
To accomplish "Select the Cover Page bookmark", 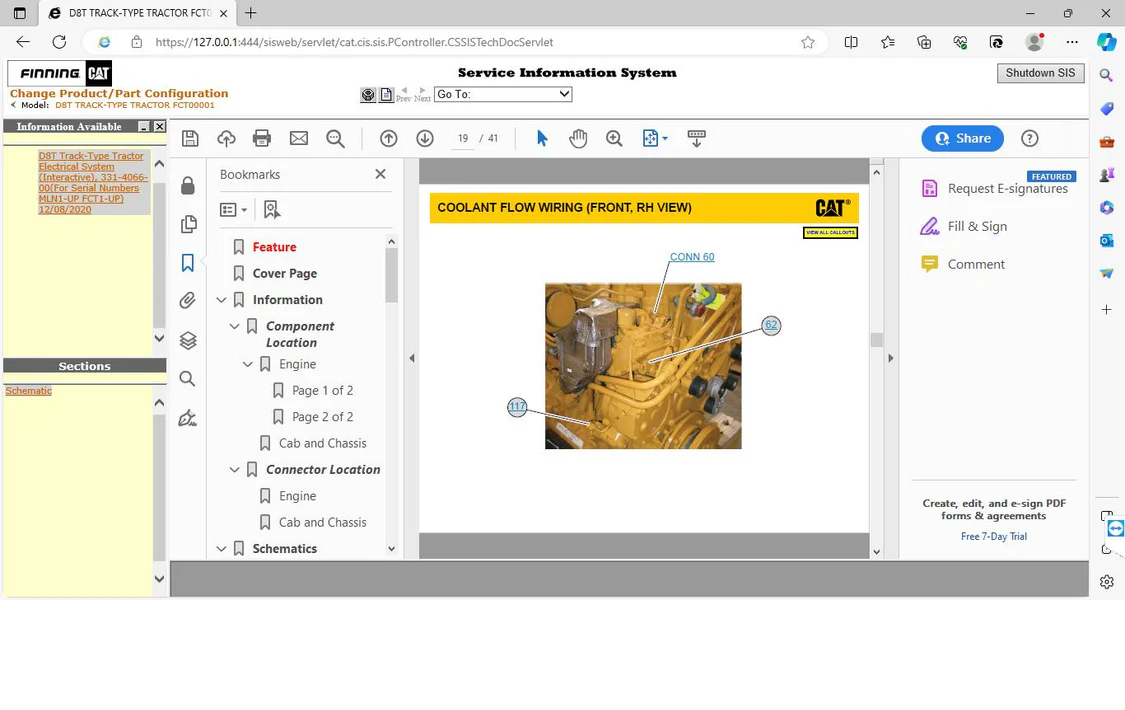I will click(x=284, y=274).
